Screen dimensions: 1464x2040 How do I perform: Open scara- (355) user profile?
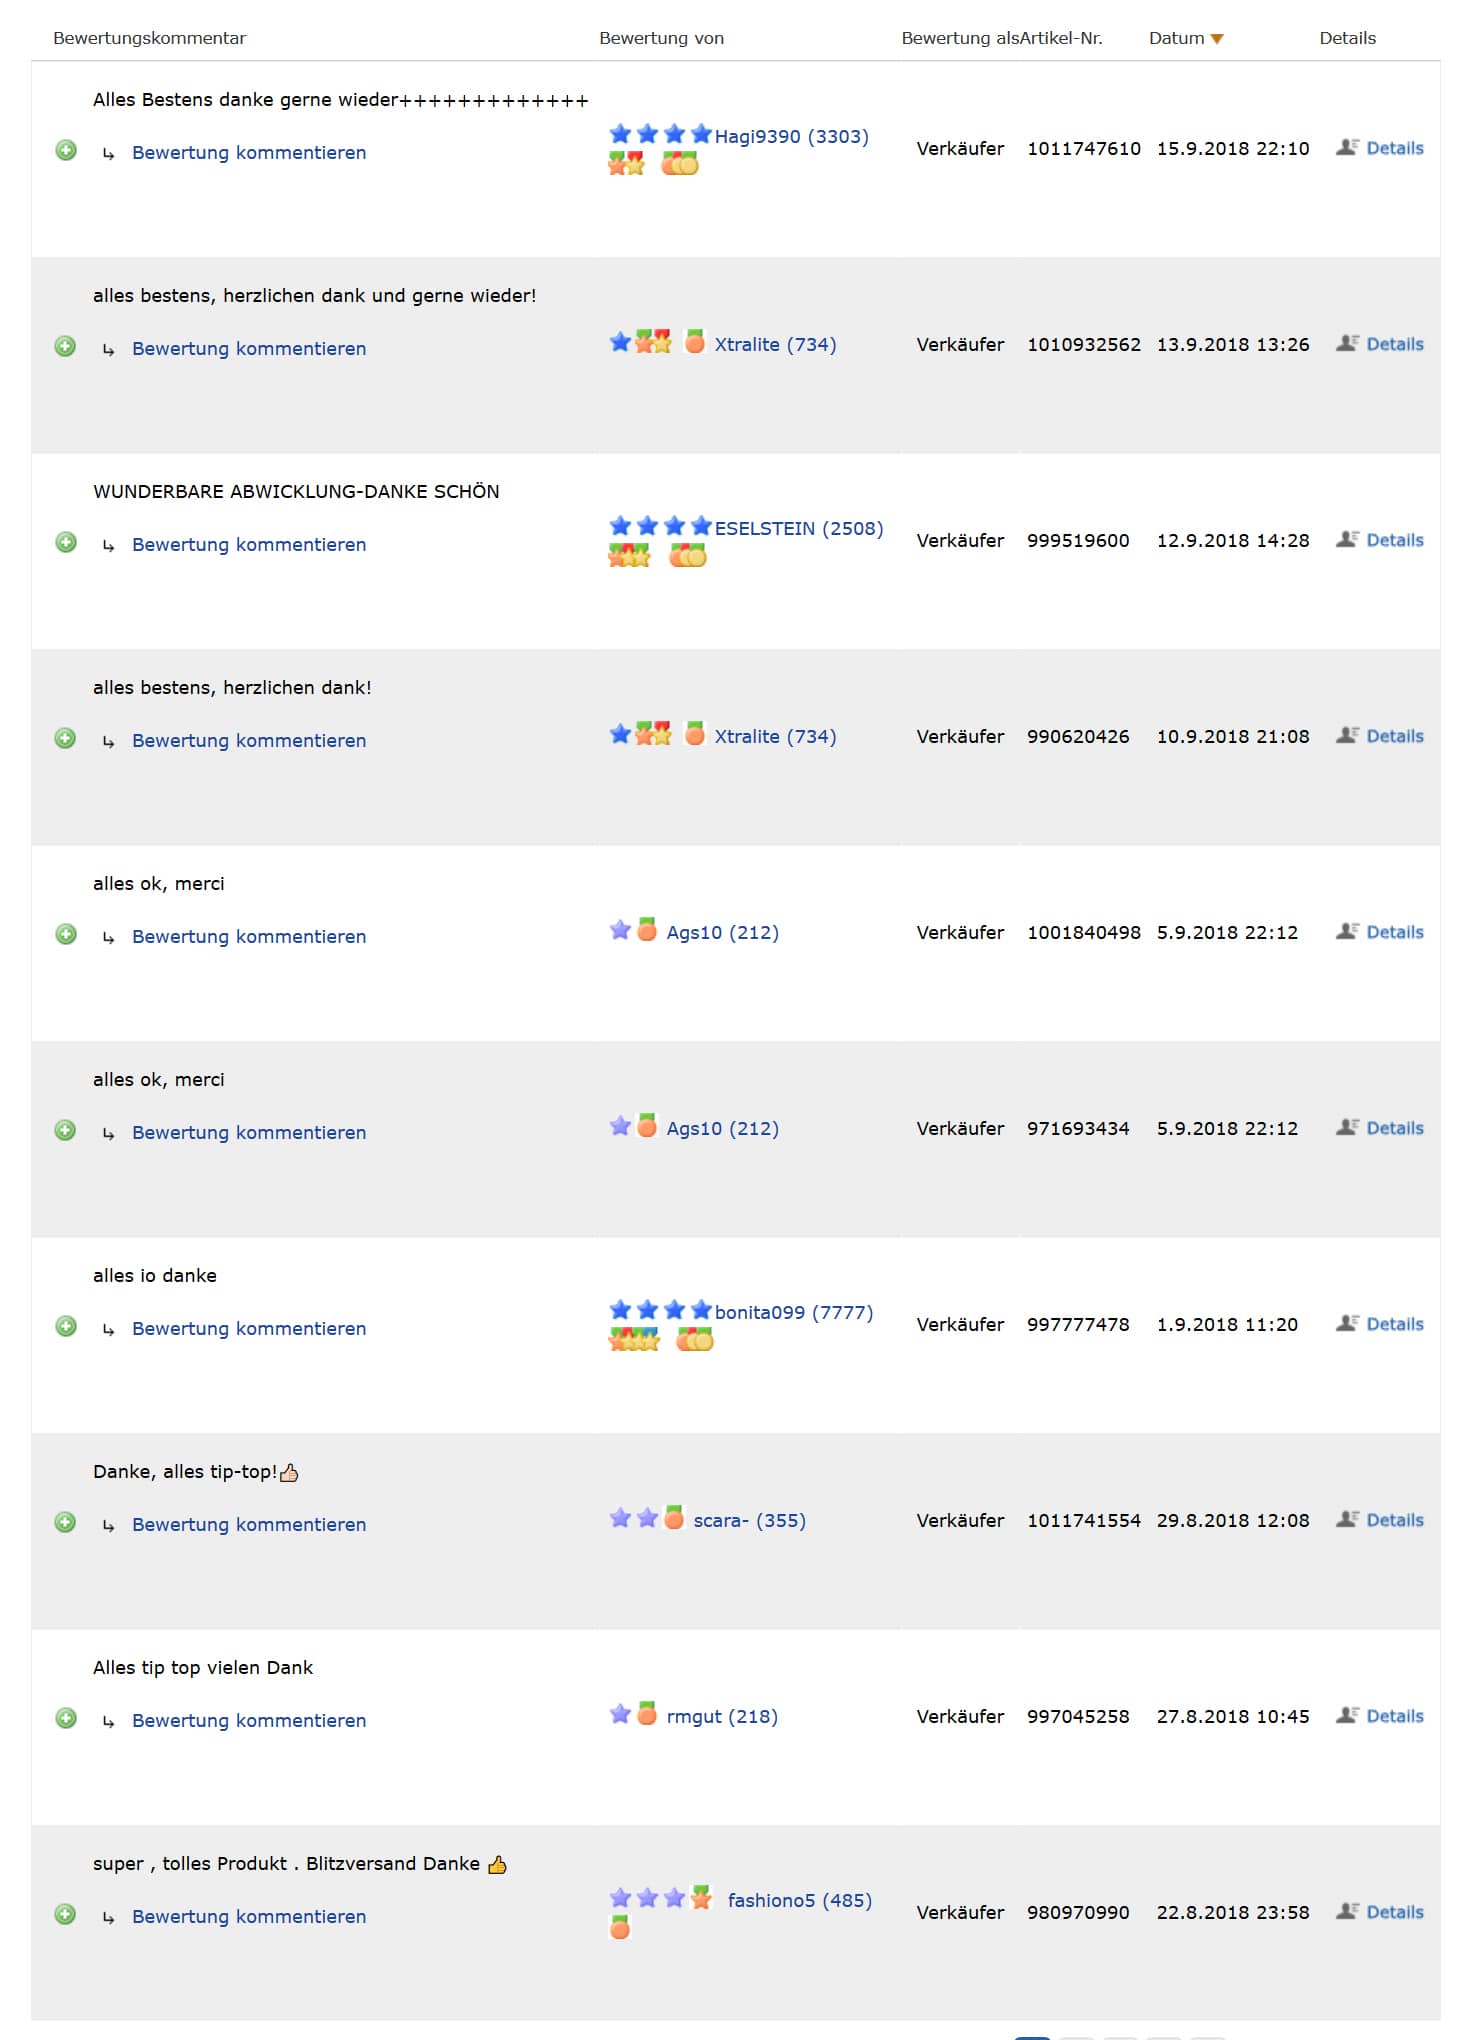pos(749,1520)
